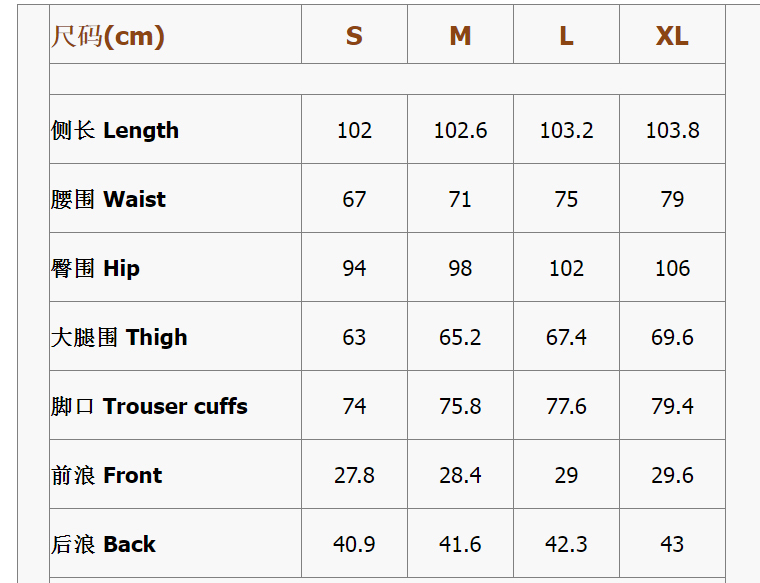Screen dimensions: 760x583
Task: Click Back value 40.9 for size S
Action: pos(354,544)
